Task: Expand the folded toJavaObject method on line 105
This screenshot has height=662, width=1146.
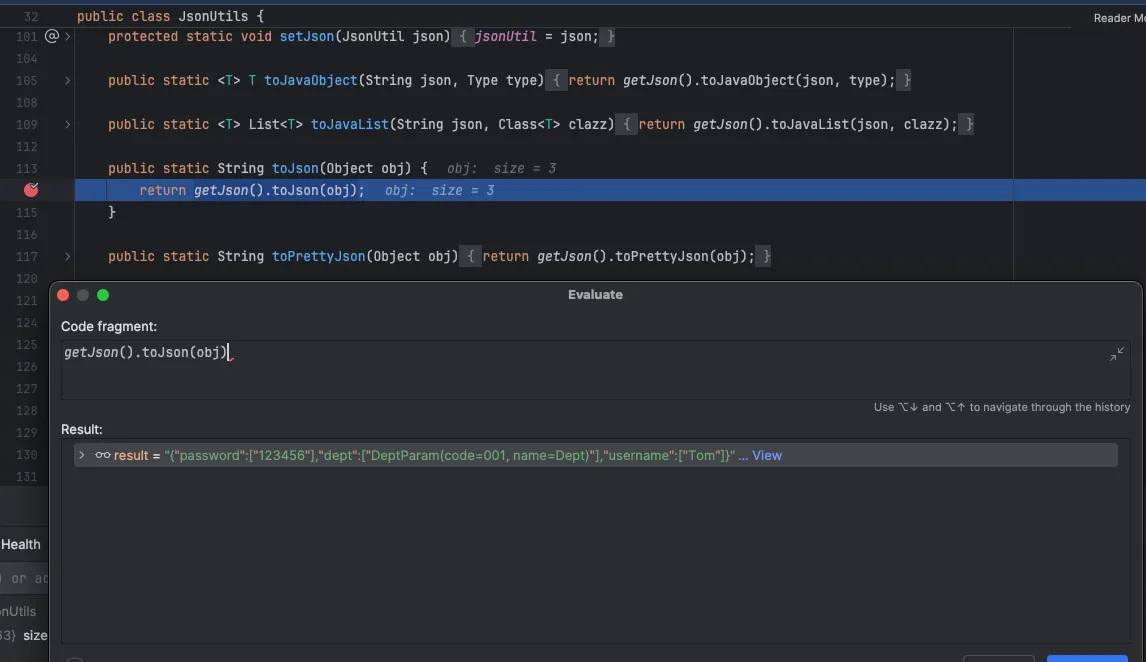Action: coord(67,80)
